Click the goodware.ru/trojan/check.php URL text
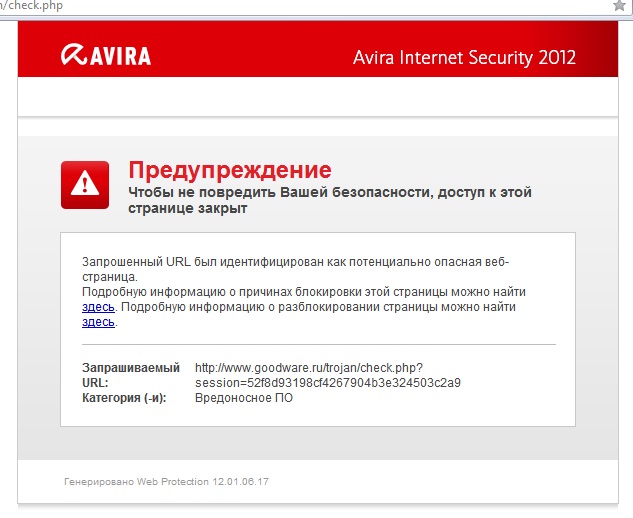 309,368
